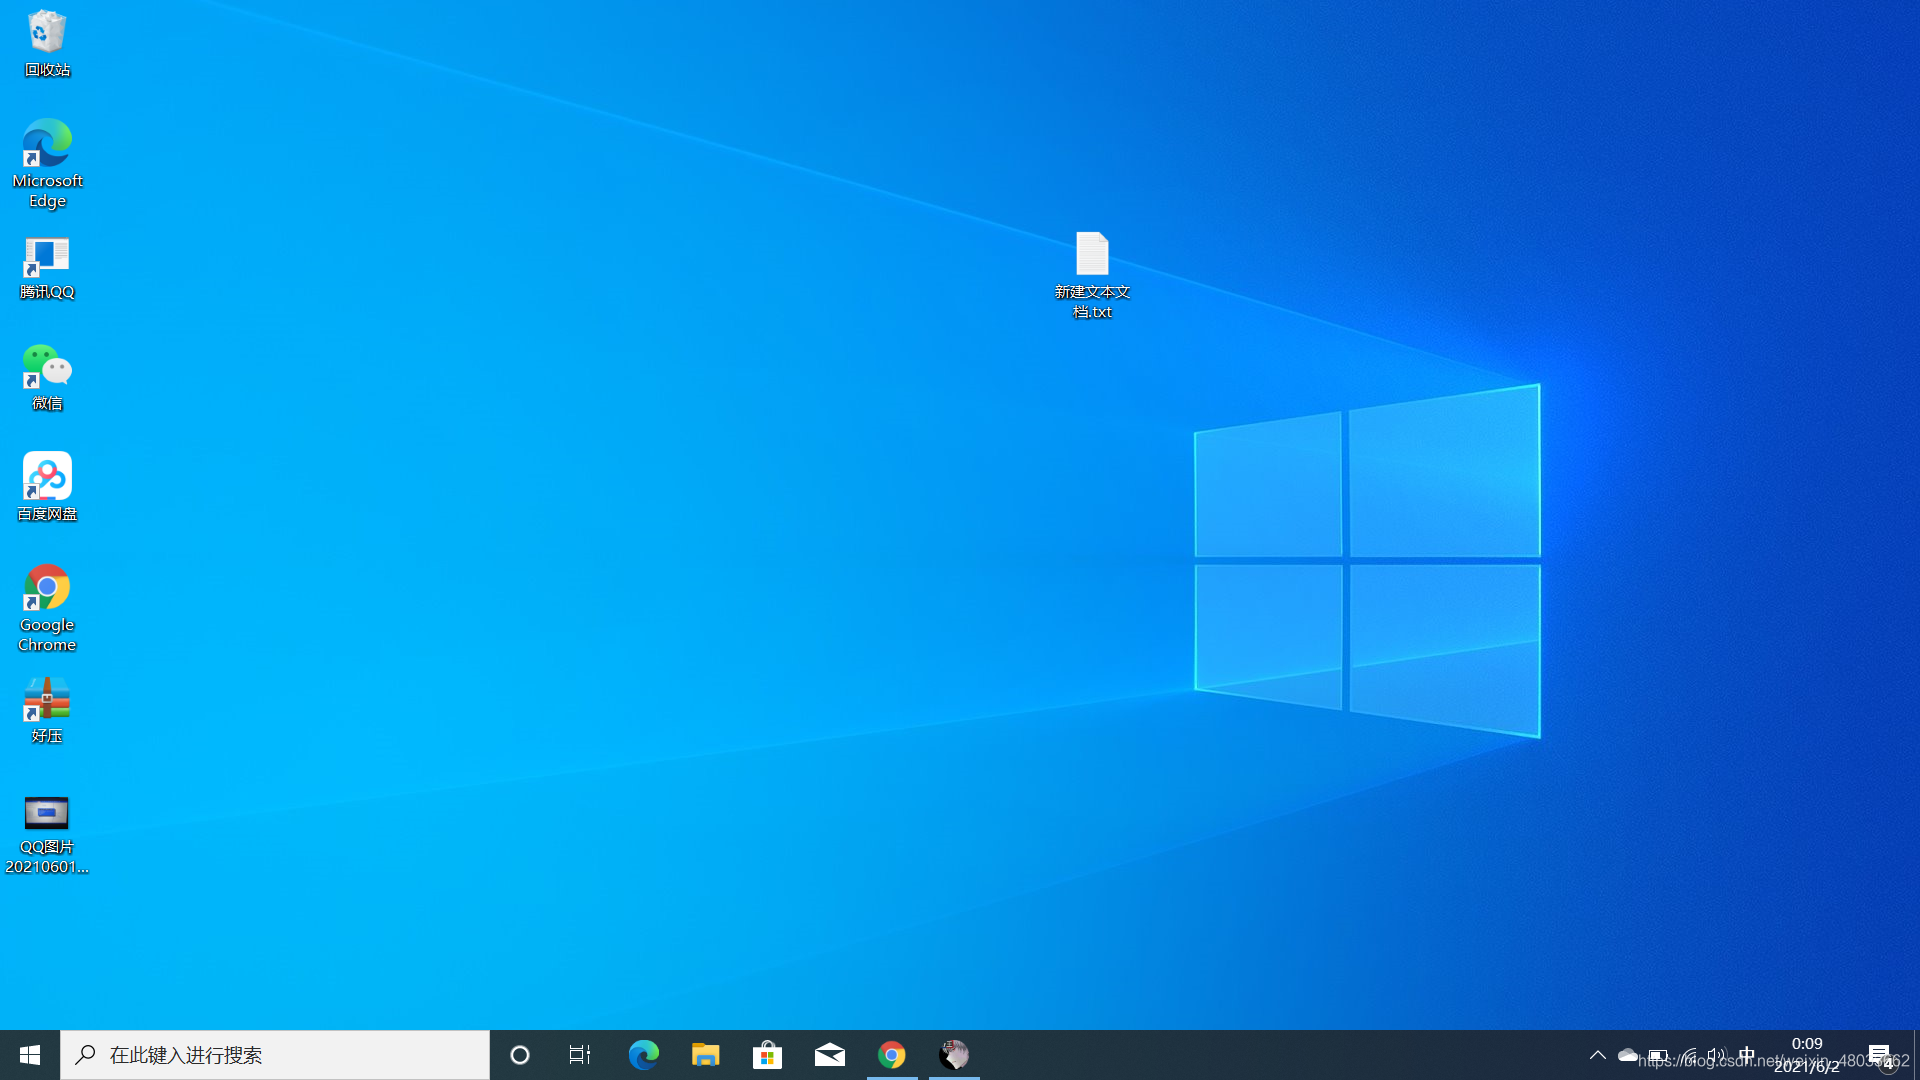Open the volume speaker tray icon
Viewport: 1920px width, 1080px height.
click(x=1717, y=1055)
